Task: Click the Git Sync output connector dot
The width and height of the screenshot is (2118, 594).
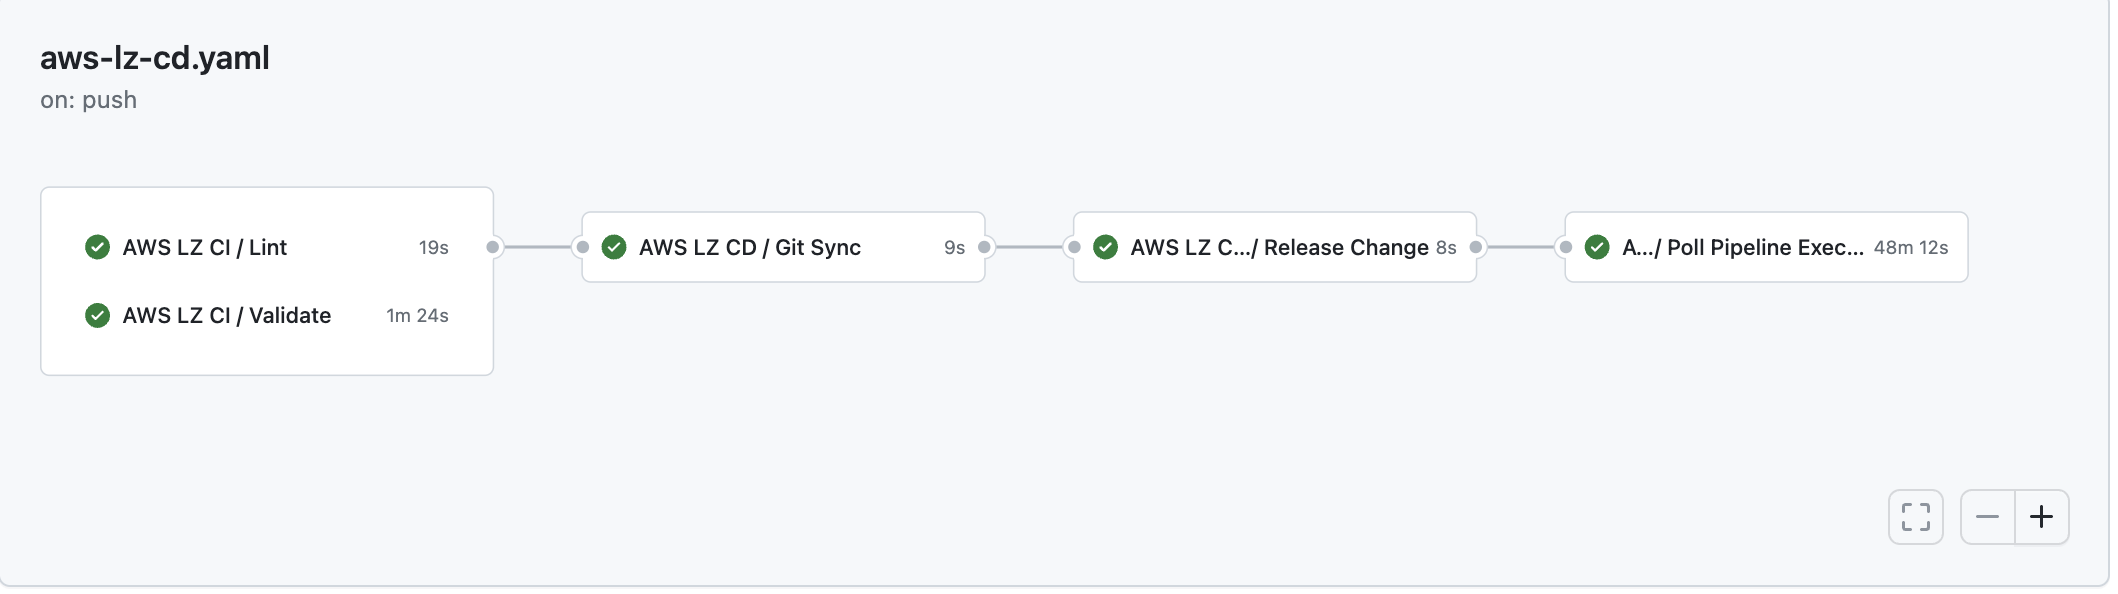Action: [984, 247]
